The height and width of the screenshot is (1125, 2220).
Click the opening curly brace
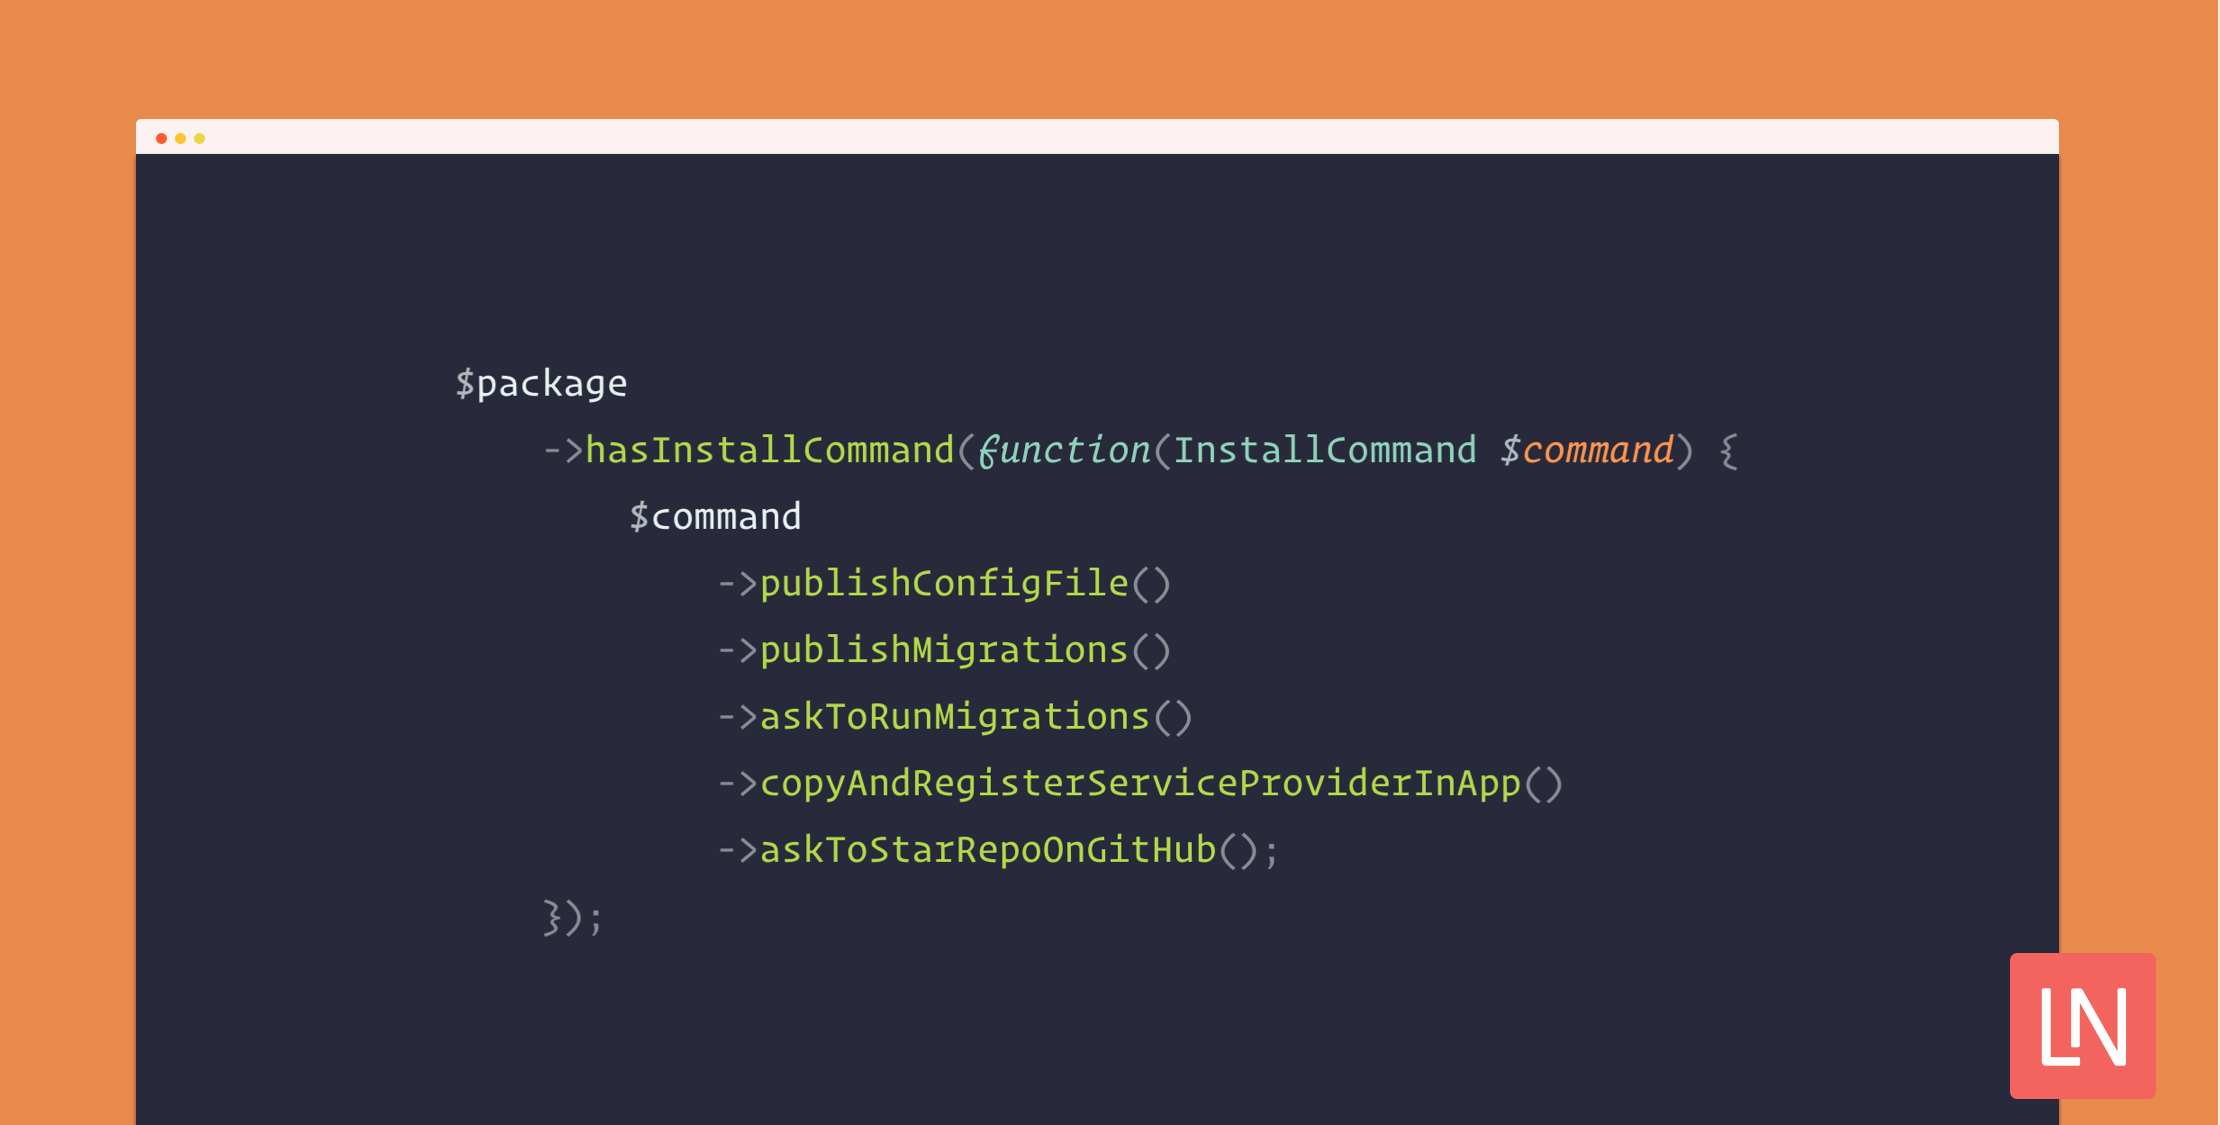point(1728,451)
